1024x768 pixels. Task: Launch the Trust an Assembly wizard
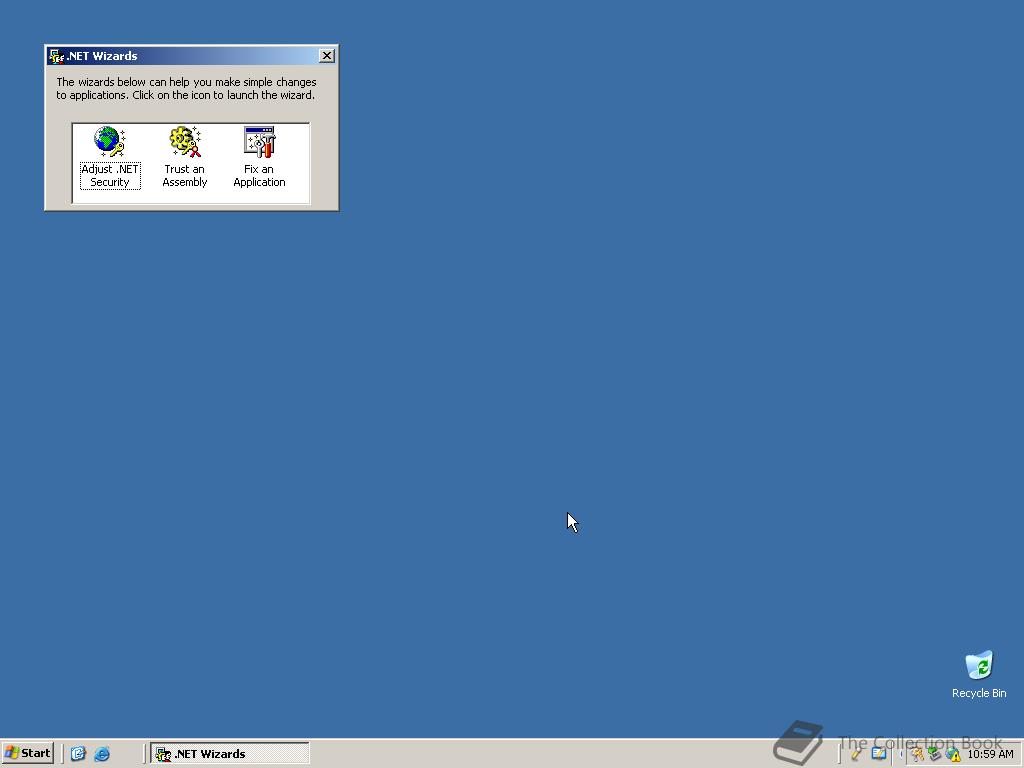(x=185, y=157)
